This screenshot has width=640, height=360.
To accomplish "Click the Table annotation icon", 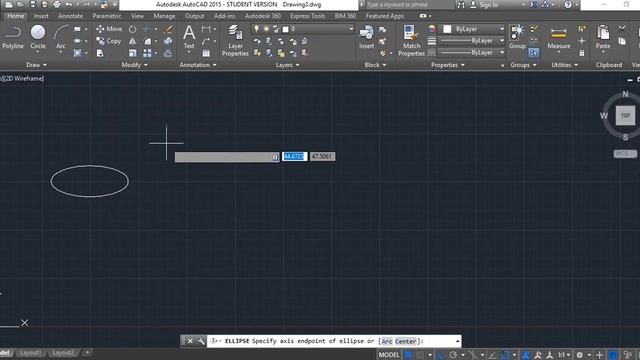I will pos(207,53).
